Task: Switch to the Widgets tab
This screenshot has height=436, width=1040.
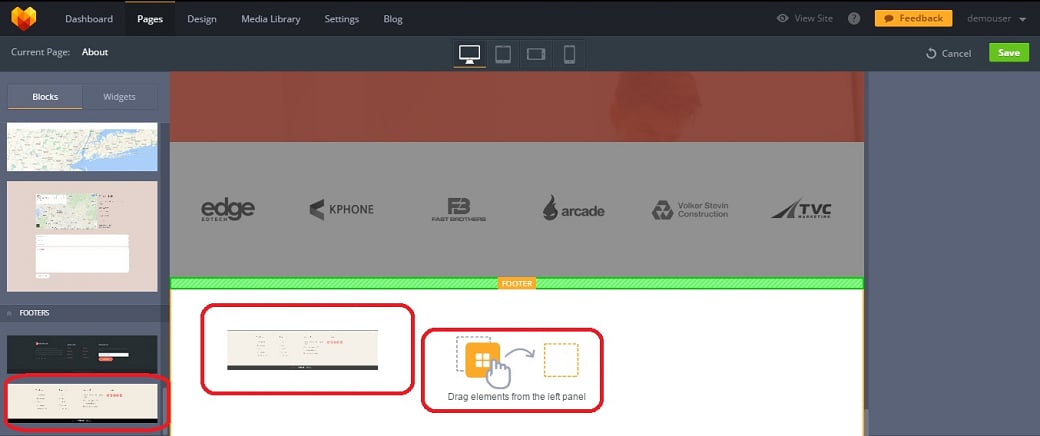Action: tap(121, 97)
